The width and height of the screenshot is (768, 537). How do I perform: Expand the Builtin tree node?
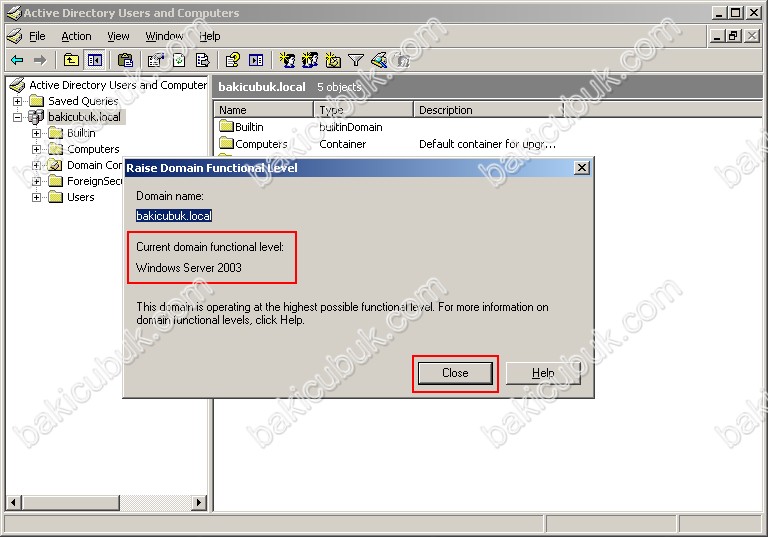coord(36,133)
